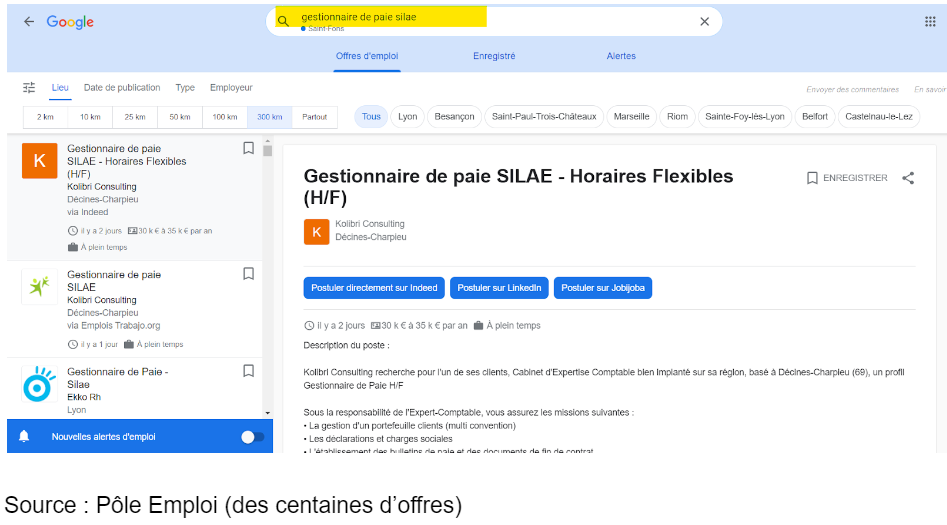Select the 10 km radius
The image size is (947, 525).
pyautogui.click(x=90, y=117)
